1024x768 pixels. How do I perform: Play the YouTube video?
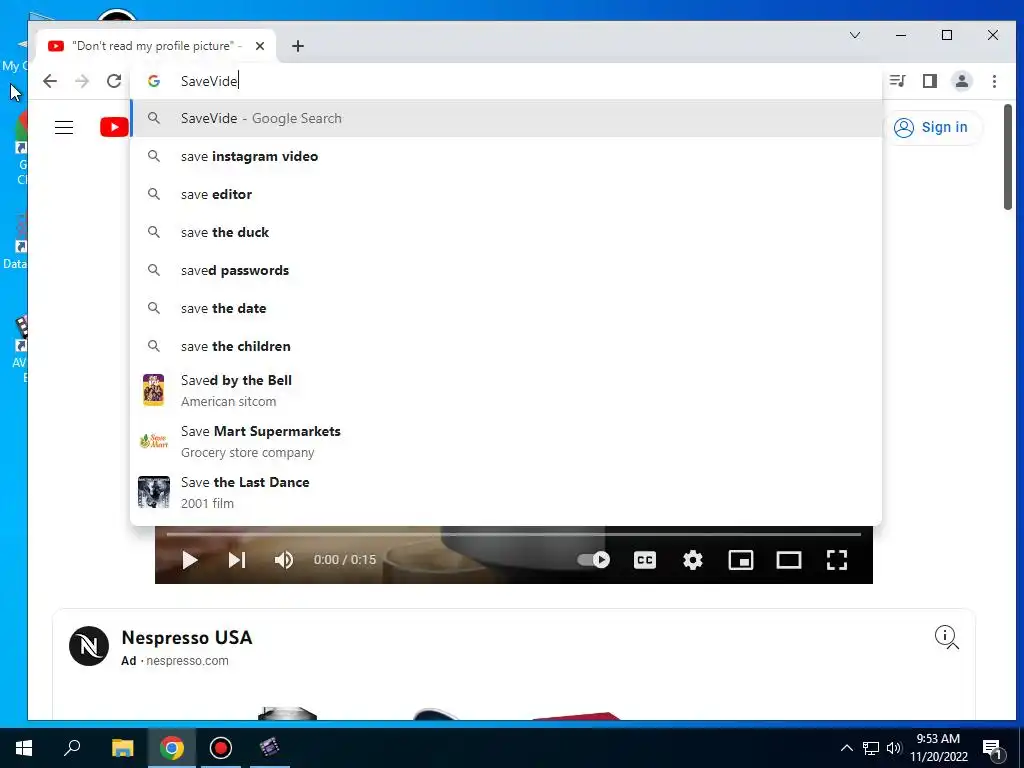tap(189, 560)
